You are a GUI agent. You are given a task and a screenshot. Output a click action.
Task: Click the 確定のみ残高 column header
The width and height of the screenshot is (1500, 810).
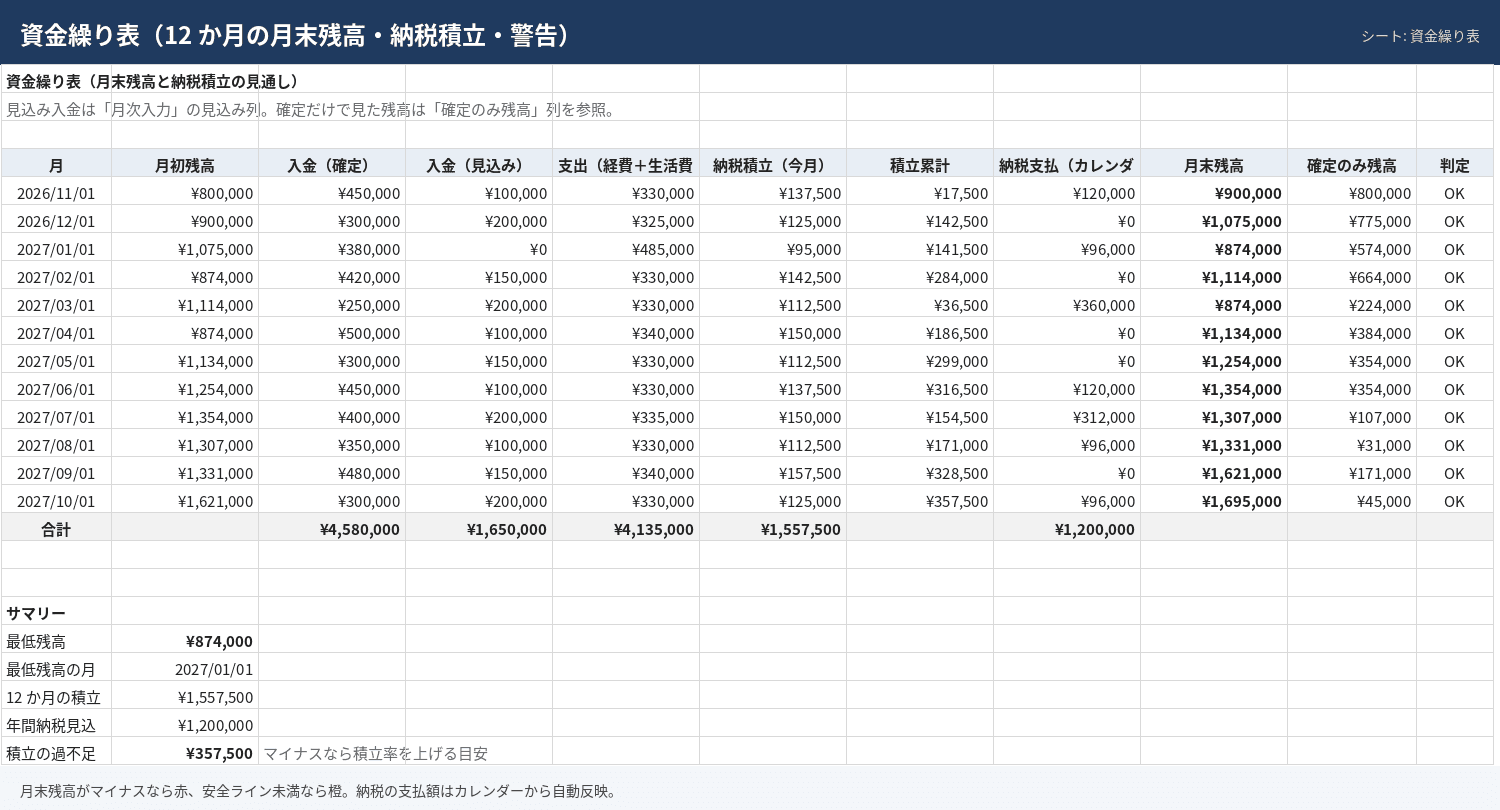click(1352, 165)
